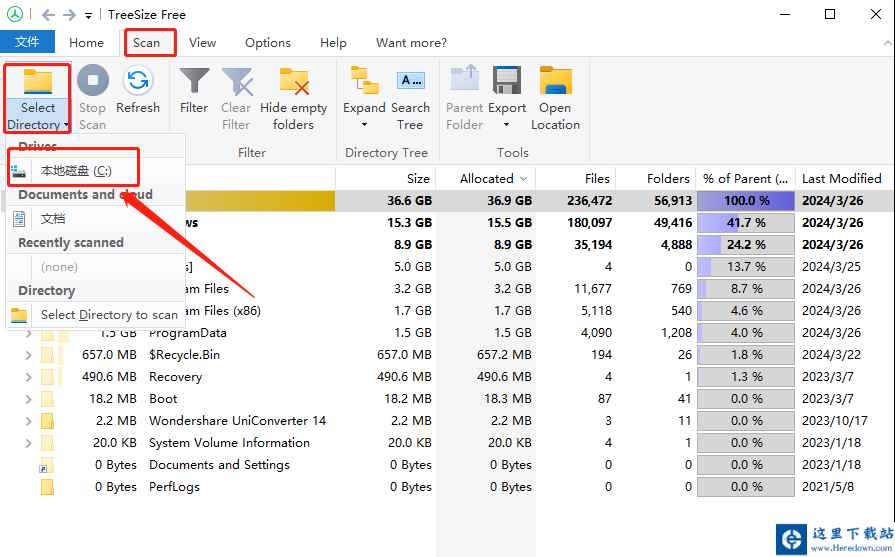
Task: Click the TreeSize app logo icon
Action: [14, 14]
